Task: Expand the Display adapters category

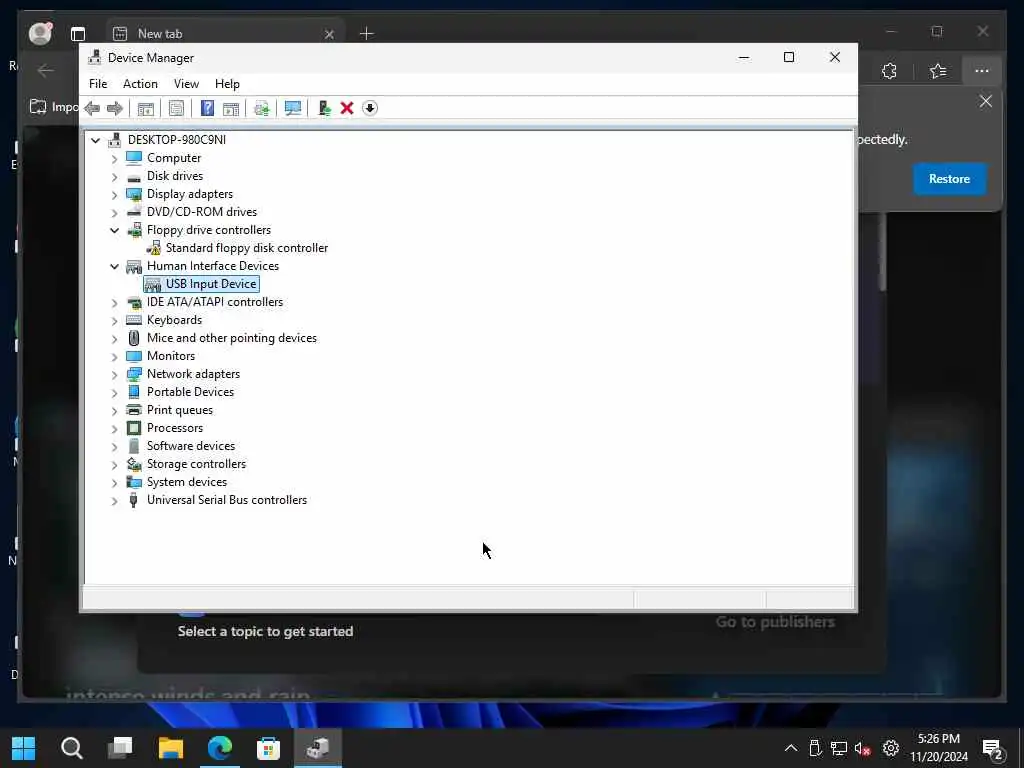Action: 114,195
